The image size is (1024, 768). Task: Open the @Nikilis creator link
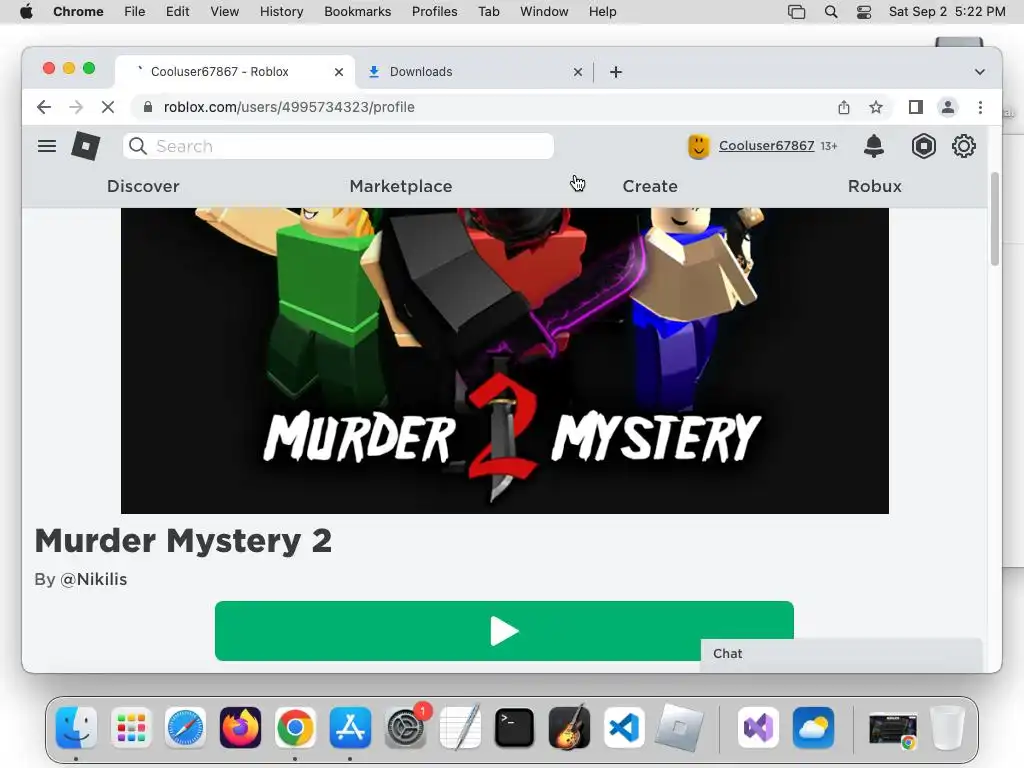[93, 579]
